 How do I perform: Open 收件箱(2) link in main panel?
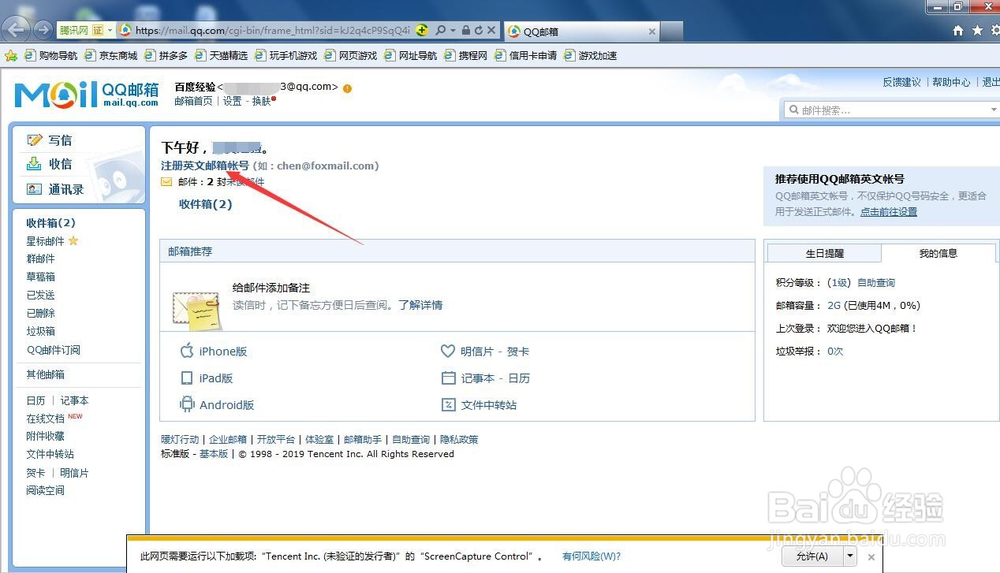(x=205, y=204)
